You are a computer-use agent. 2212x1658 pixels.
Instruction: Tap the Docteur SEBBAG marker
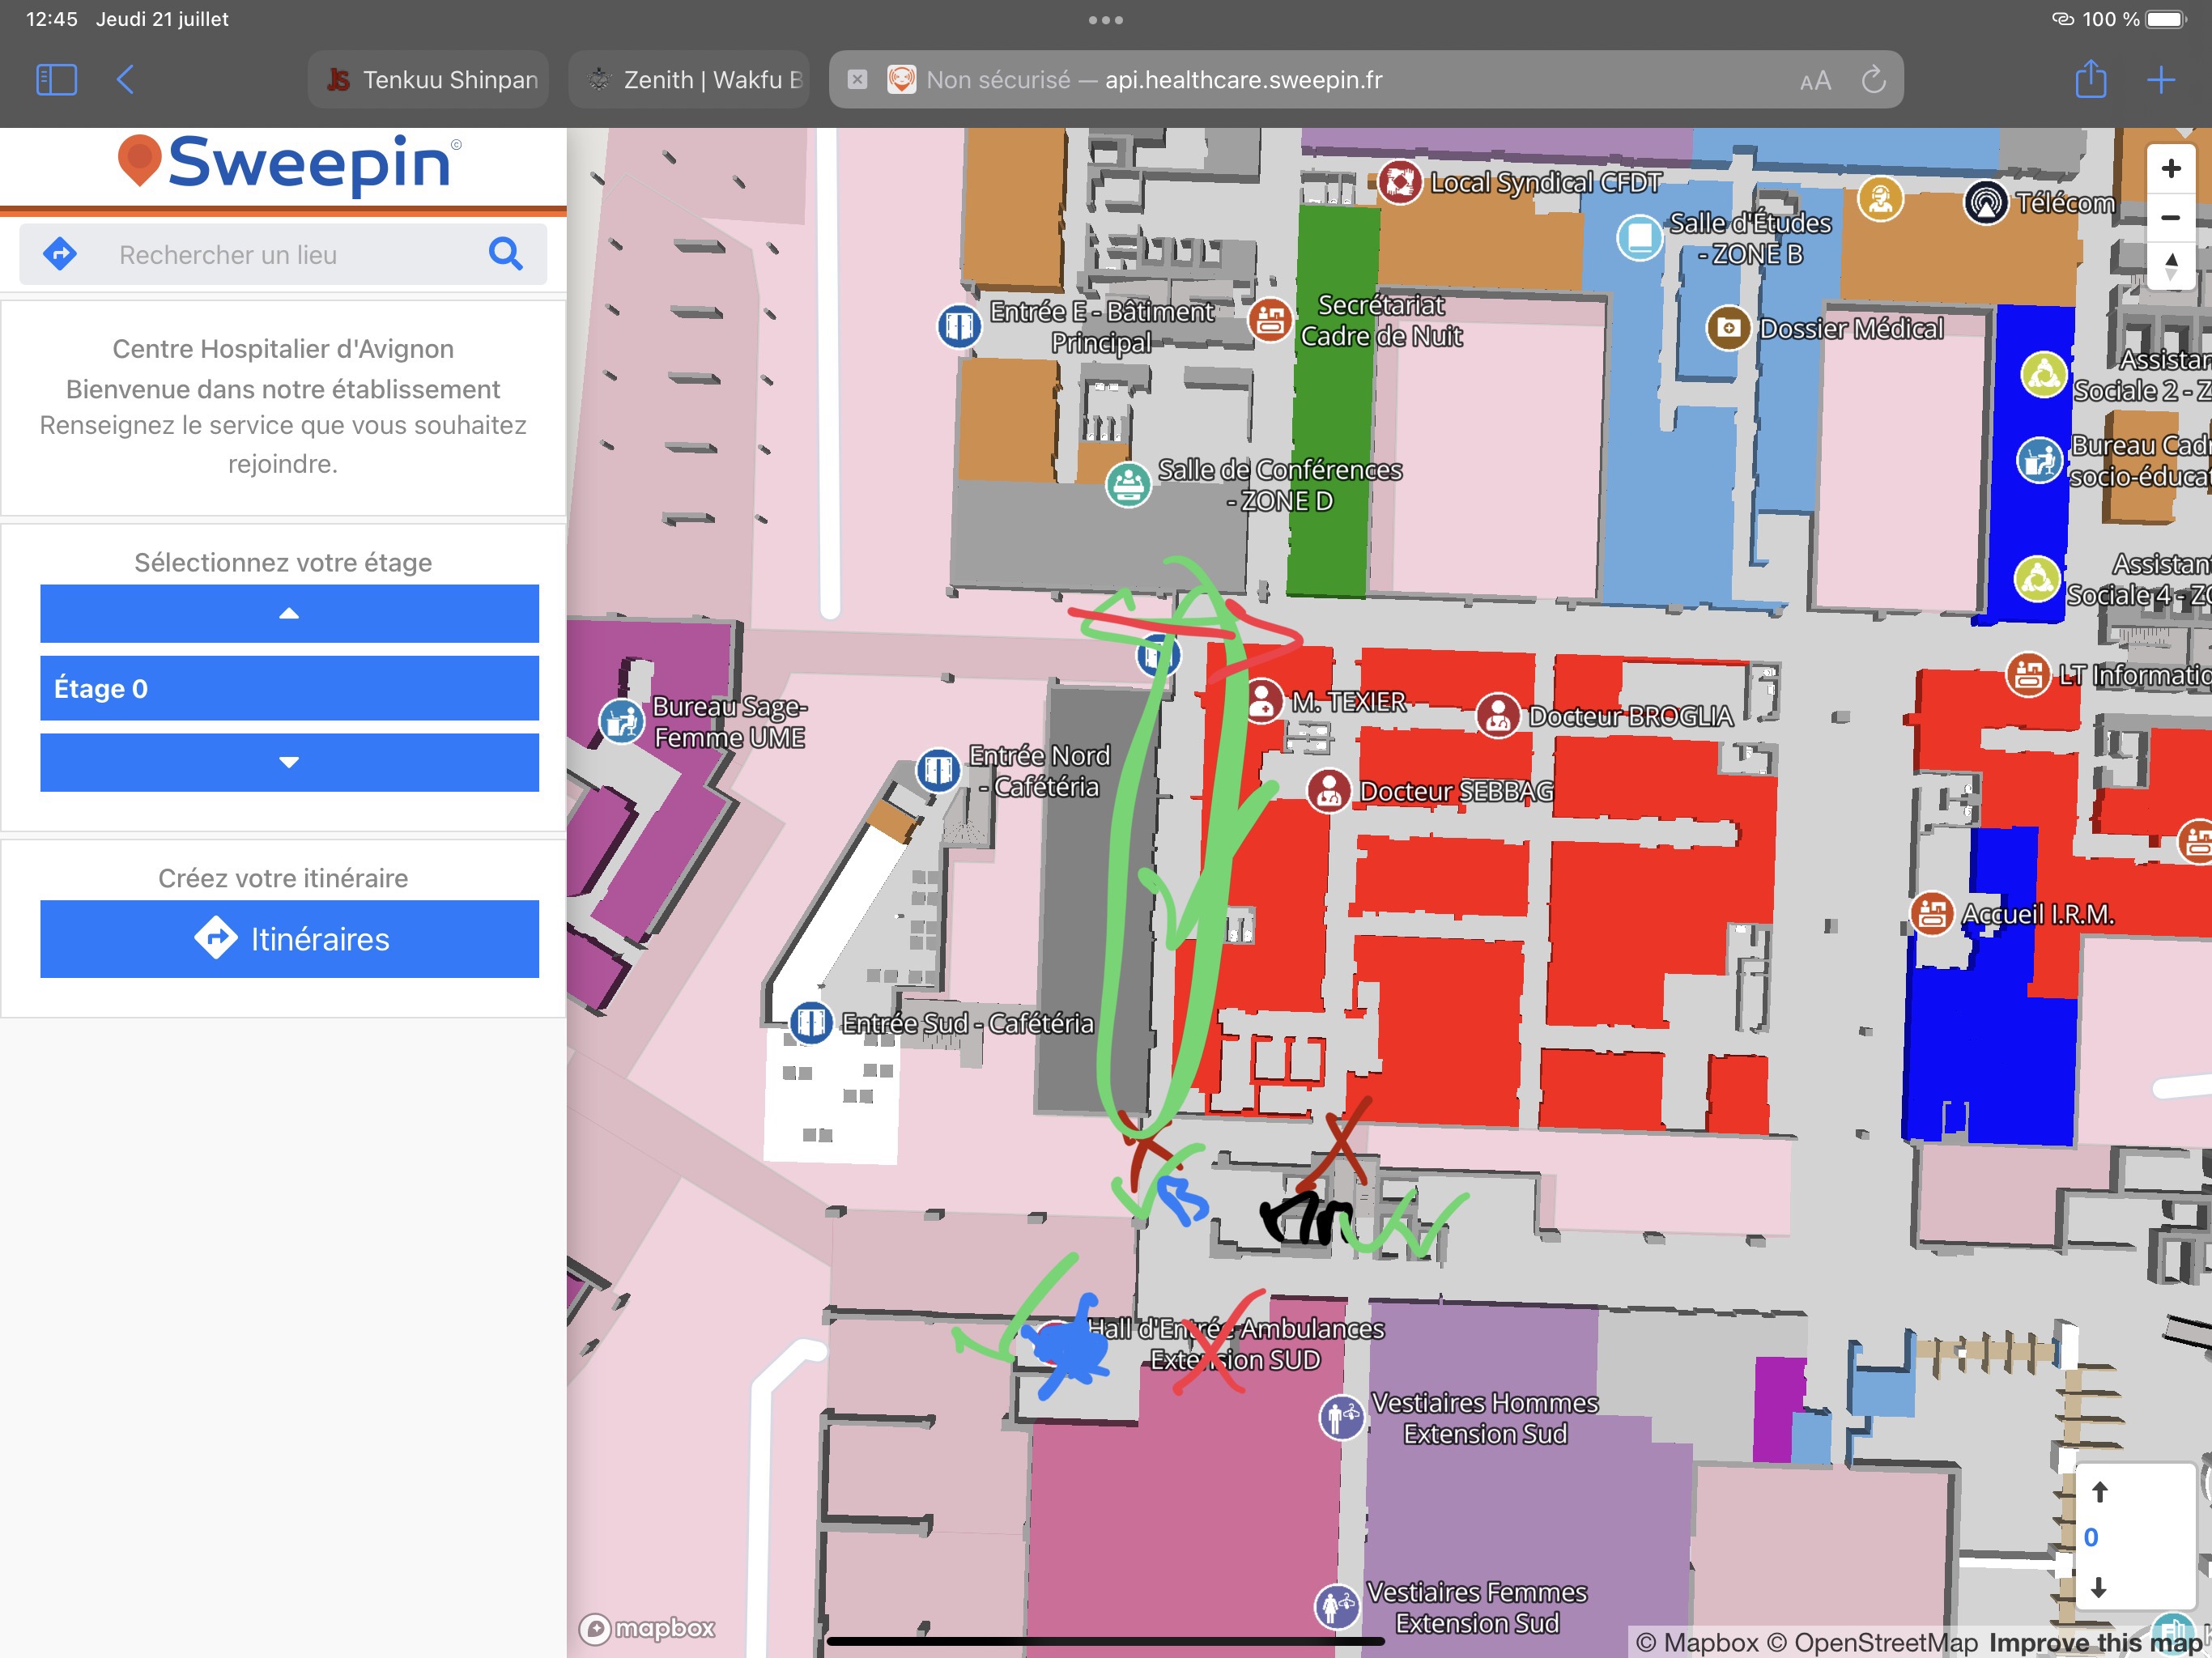[1329, 791]
